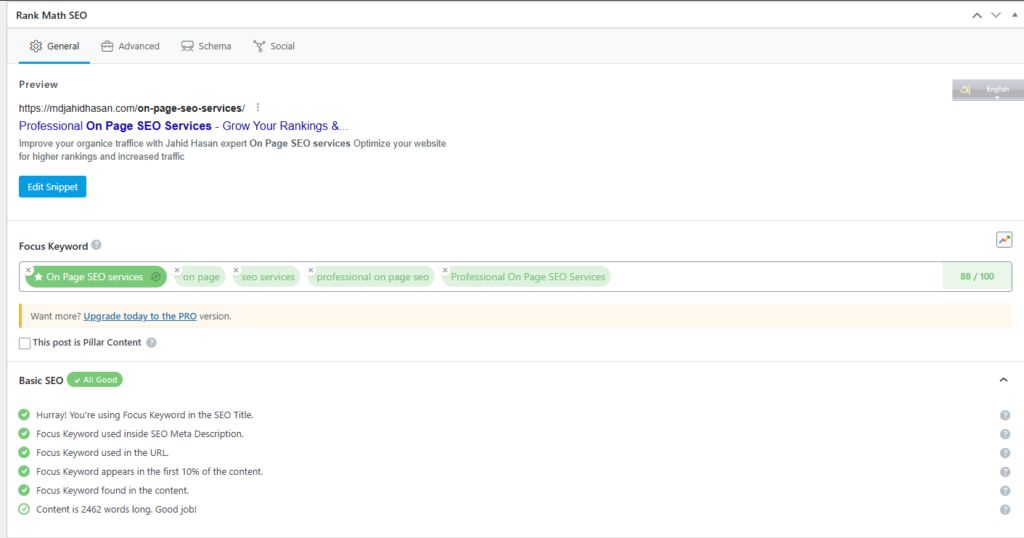Open the snippet preview three-dot menu
This screenshot has height=538, width=1024.
pyautogui.click(x=258, y=108)
